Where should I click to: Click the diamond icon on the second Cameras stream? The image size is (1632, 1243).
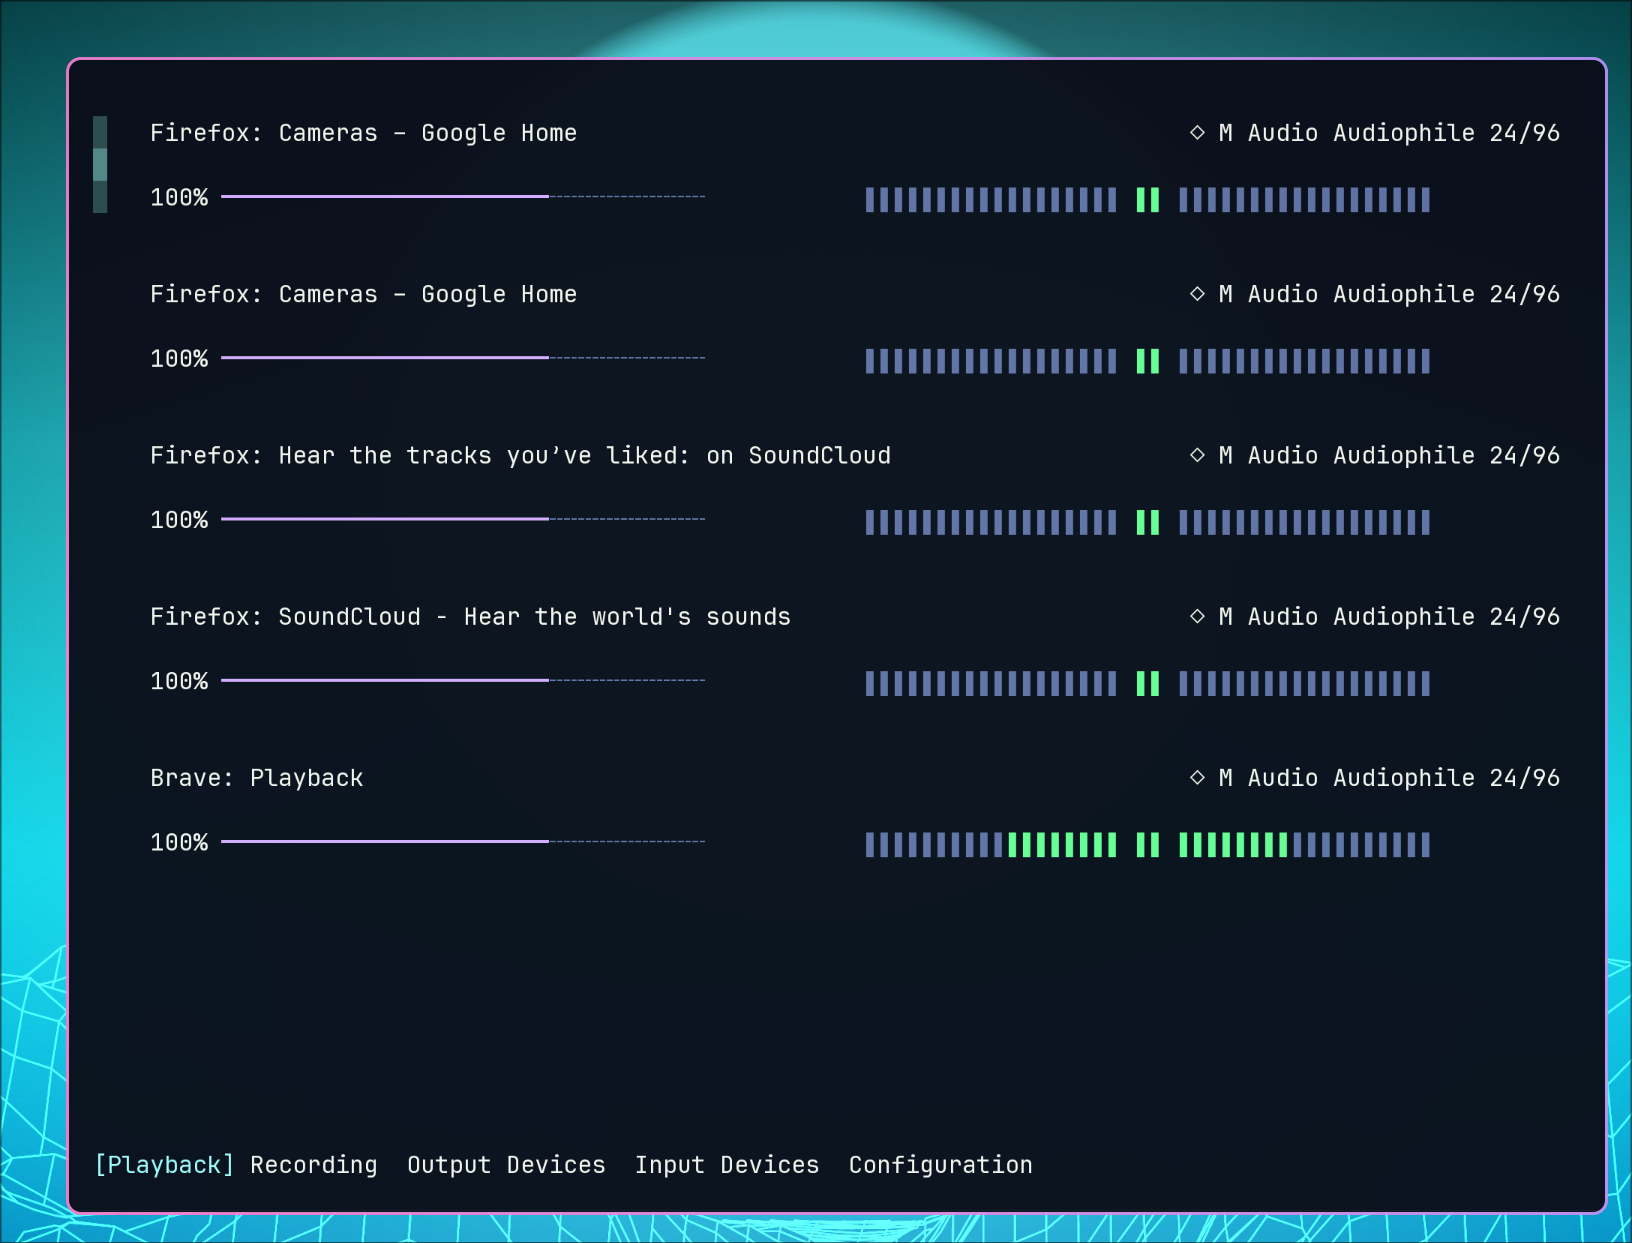1197,294
